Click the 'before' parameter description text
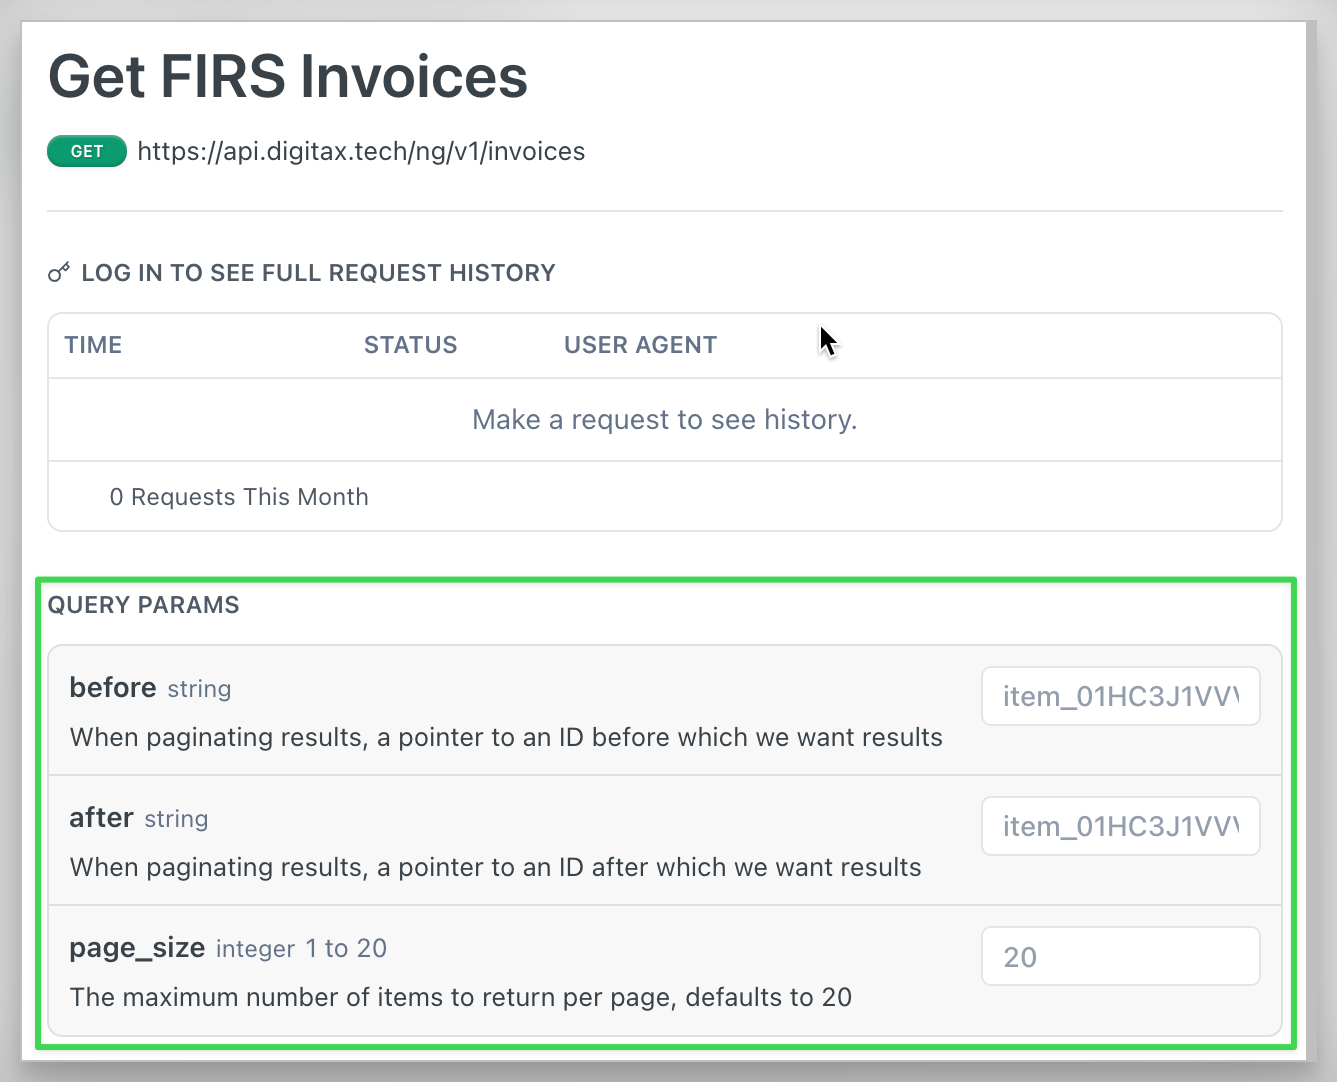The height and width of the screenshot is (1082, 1337). click(506, 737)
